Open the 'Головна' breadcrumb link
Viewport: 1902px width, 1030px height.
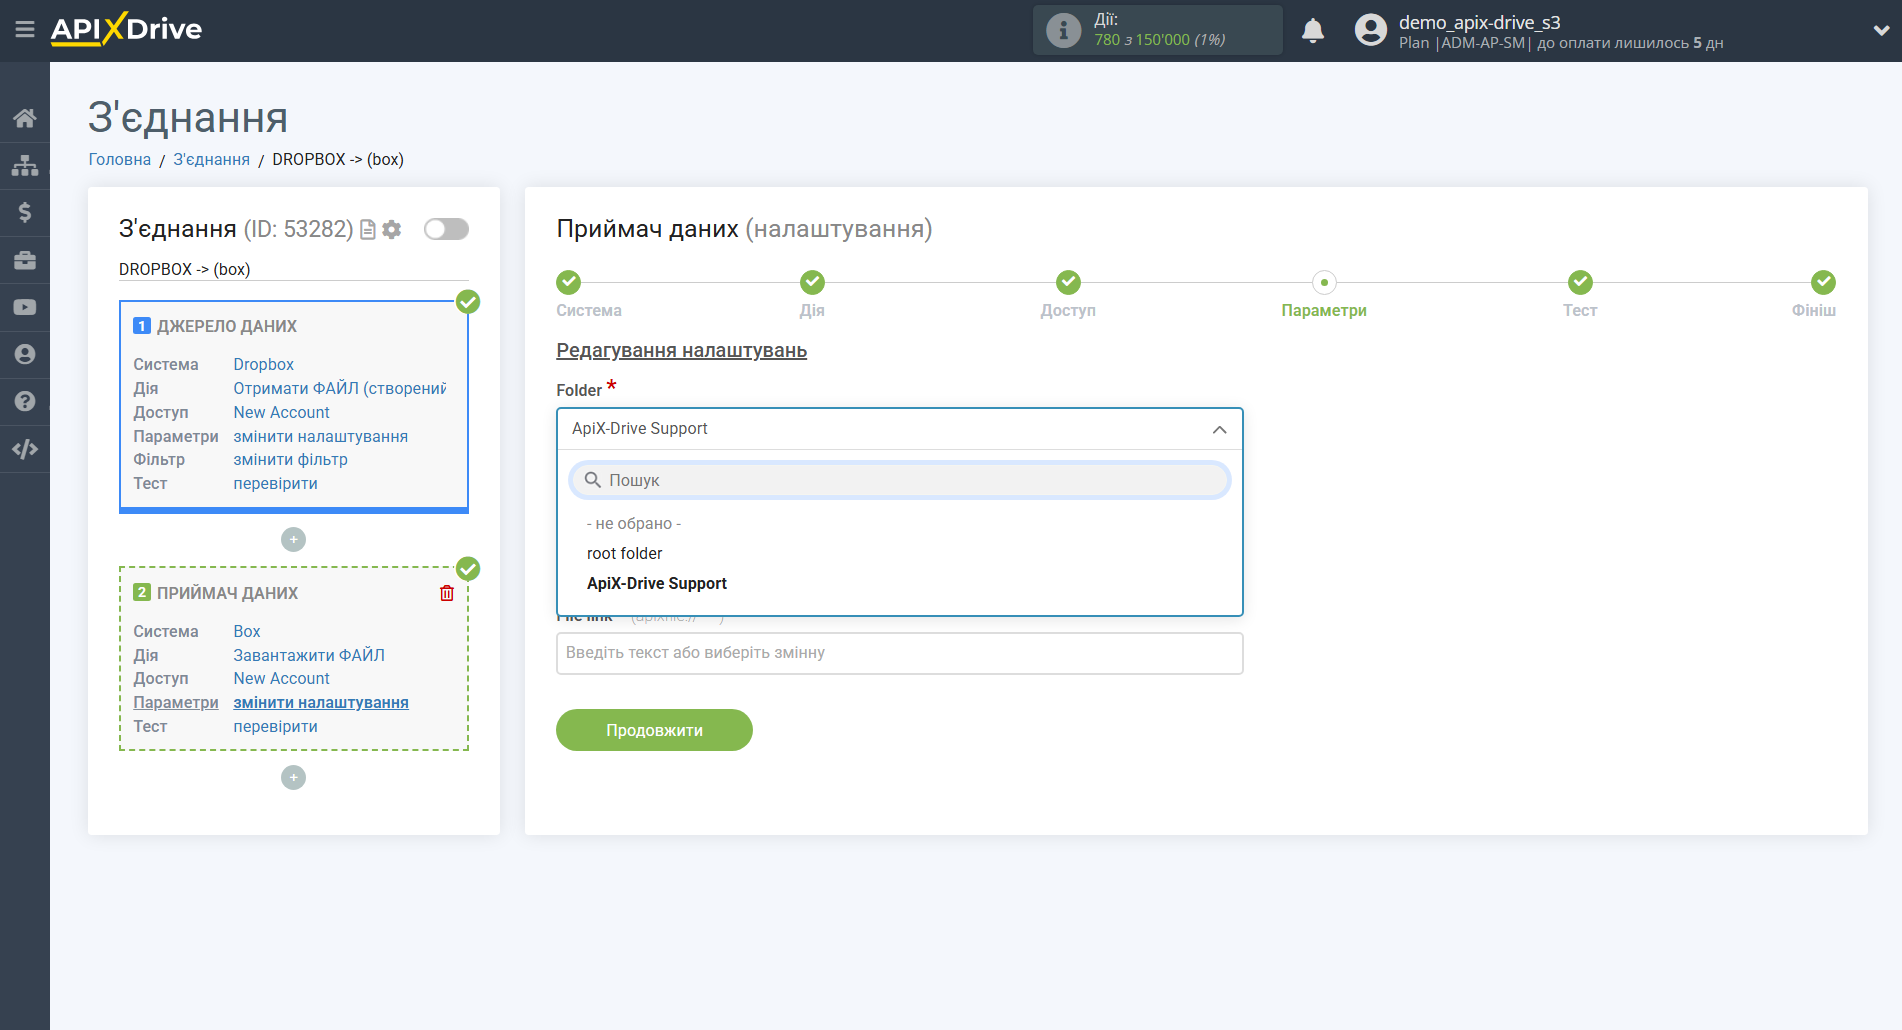(x=120, y=160)
